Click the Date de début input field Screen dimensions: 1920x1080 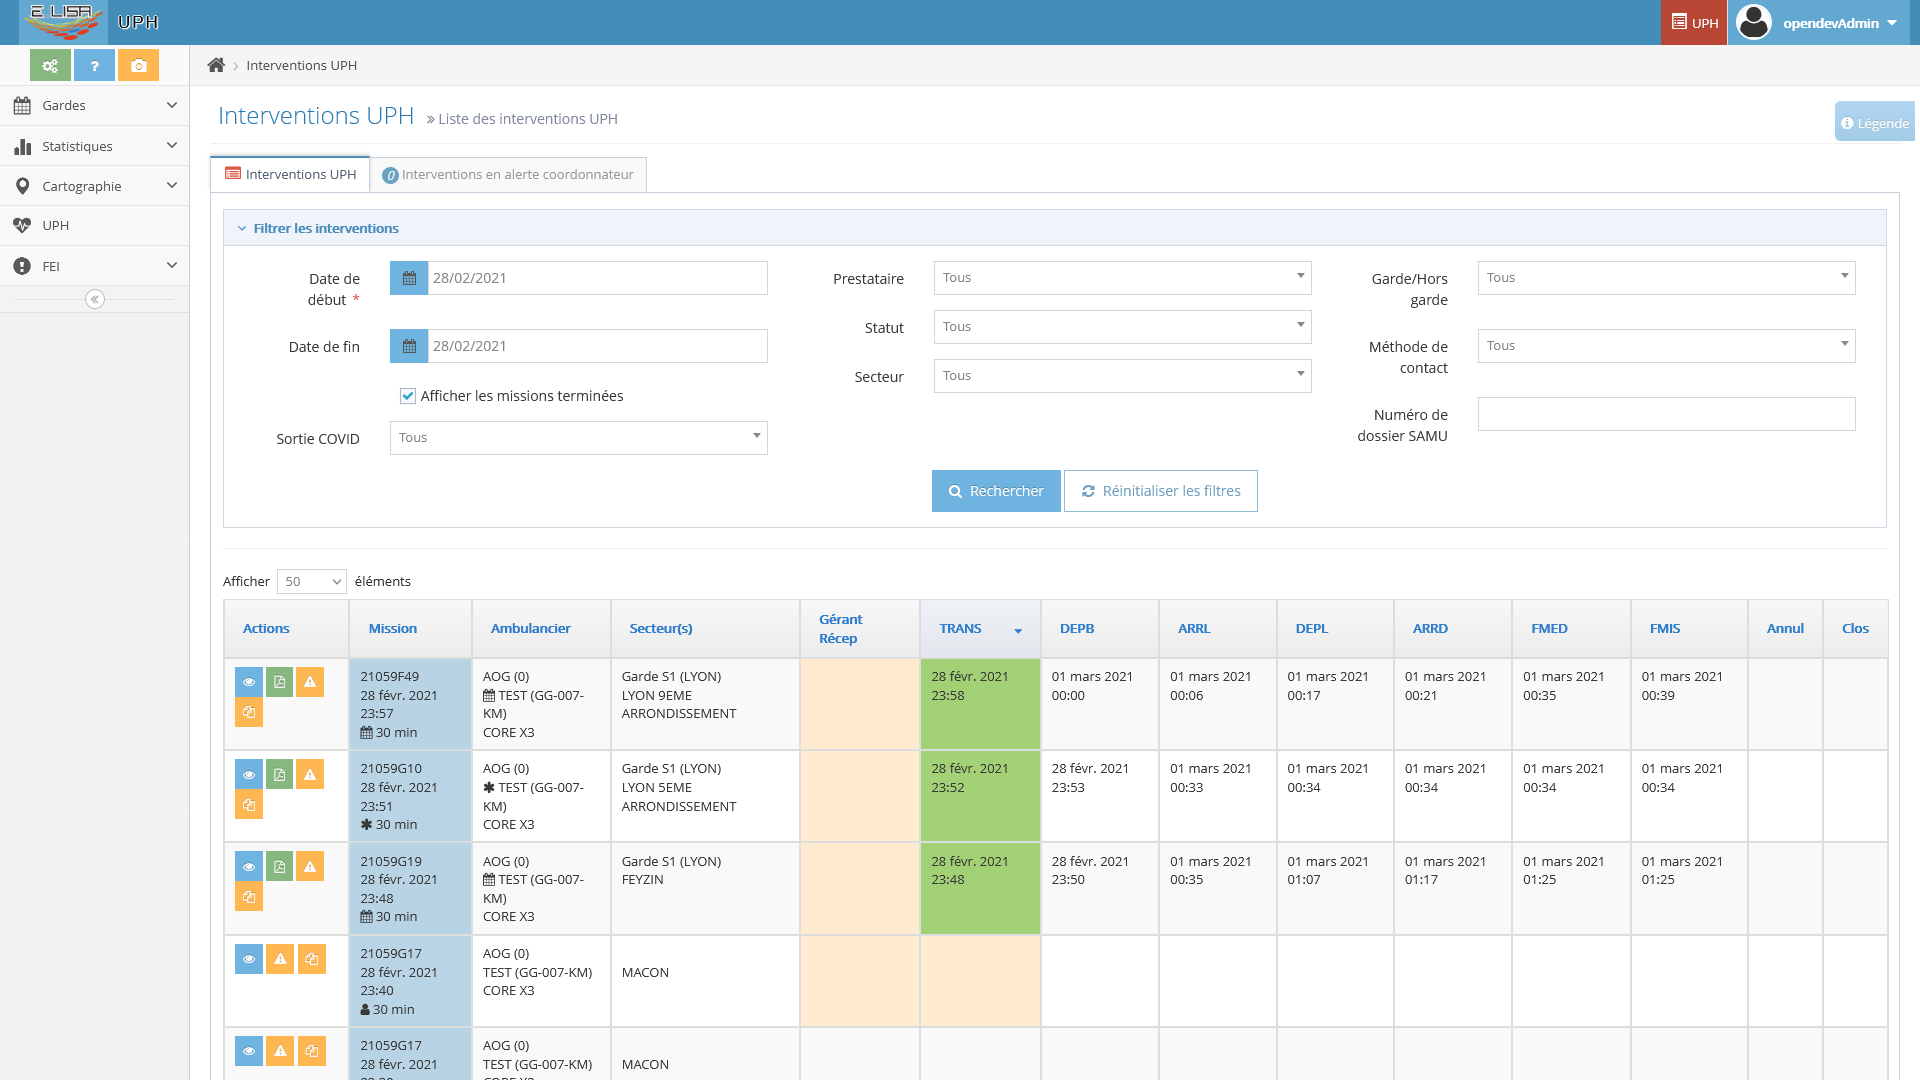pyautogui.click(x=598, y=278)
